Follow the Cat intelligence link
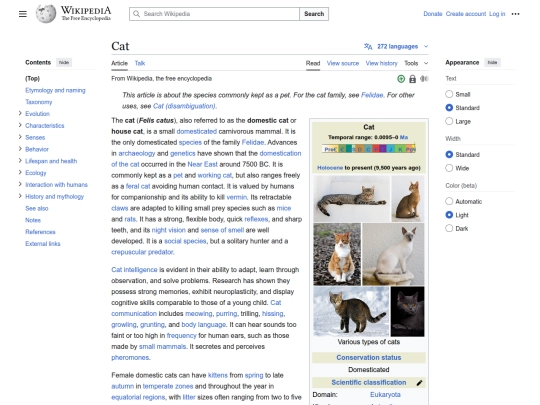Image resolution: width=540 pixels, height=405 pixels. coord(134,270)
